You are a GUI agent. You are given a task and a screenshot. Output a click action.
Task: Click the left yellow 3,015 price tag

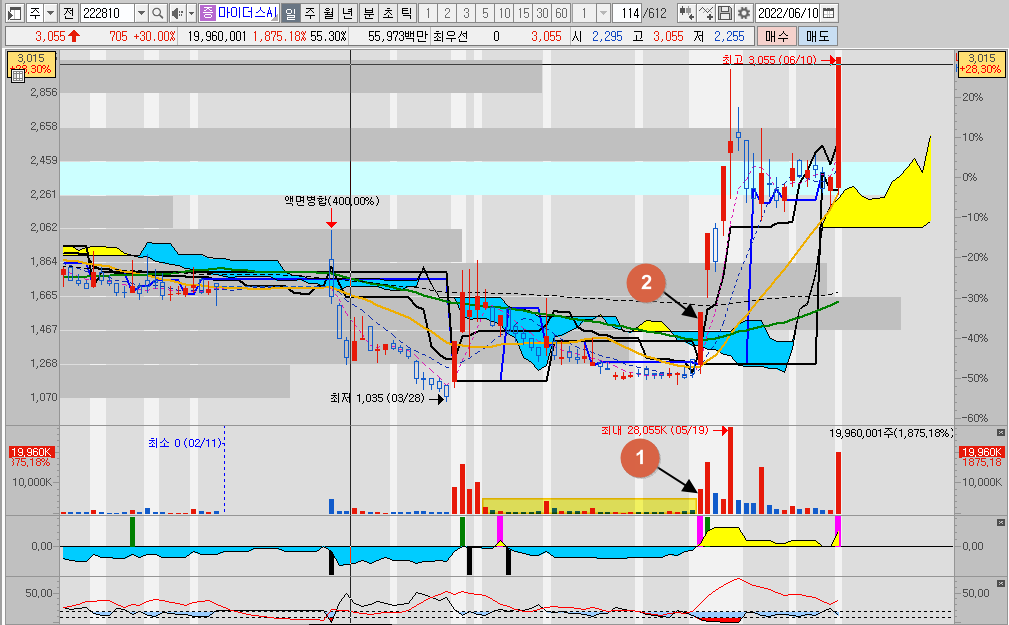click(x=31, y=63)
